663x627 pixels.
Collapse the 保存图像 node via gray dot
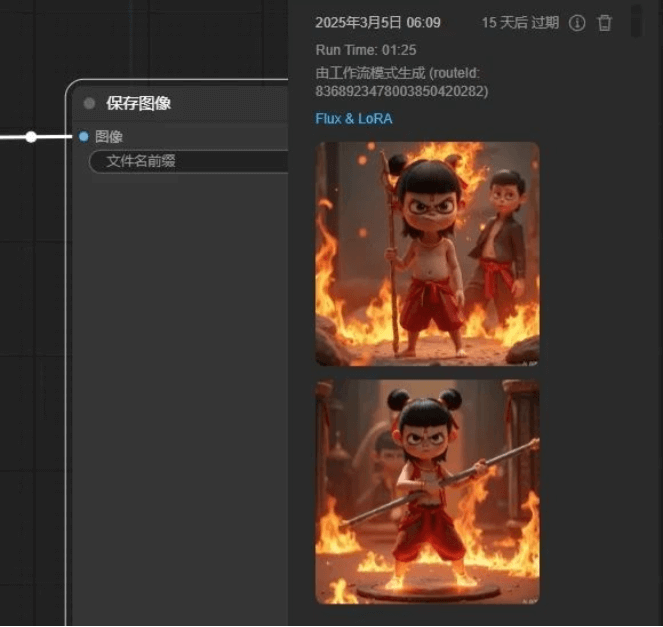(89, 103)
